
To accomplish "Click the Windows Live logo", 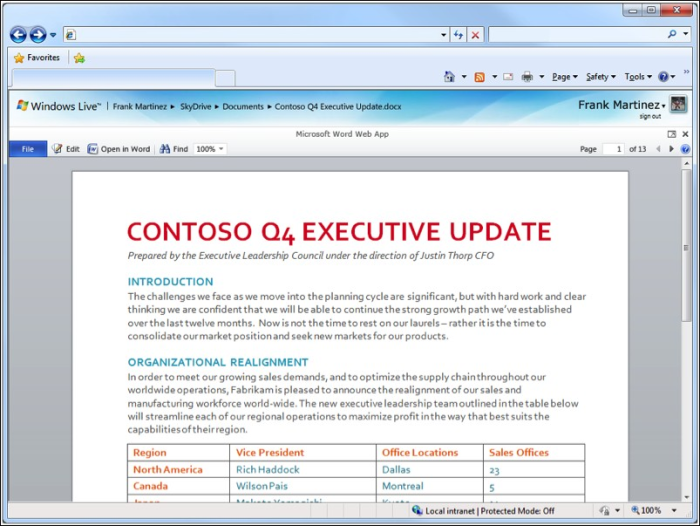I will coord(58,106).
